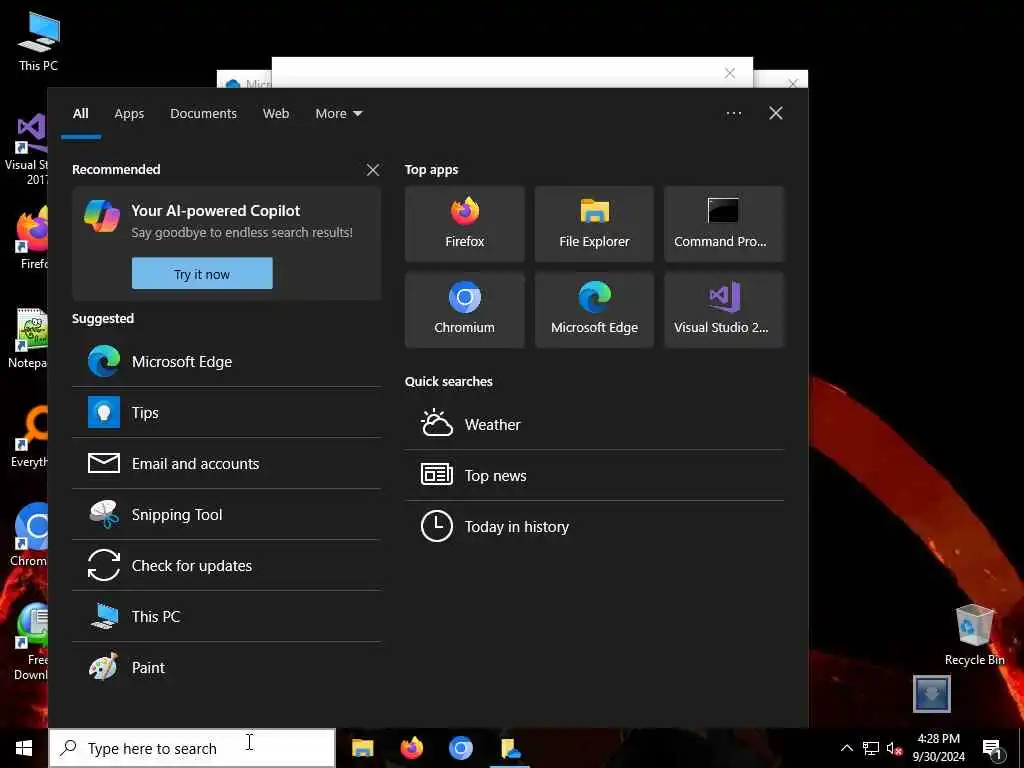Switch to the Apps tab
Image resolution: width=1024 pixels, height=768 pixels.
pos(129,114)
